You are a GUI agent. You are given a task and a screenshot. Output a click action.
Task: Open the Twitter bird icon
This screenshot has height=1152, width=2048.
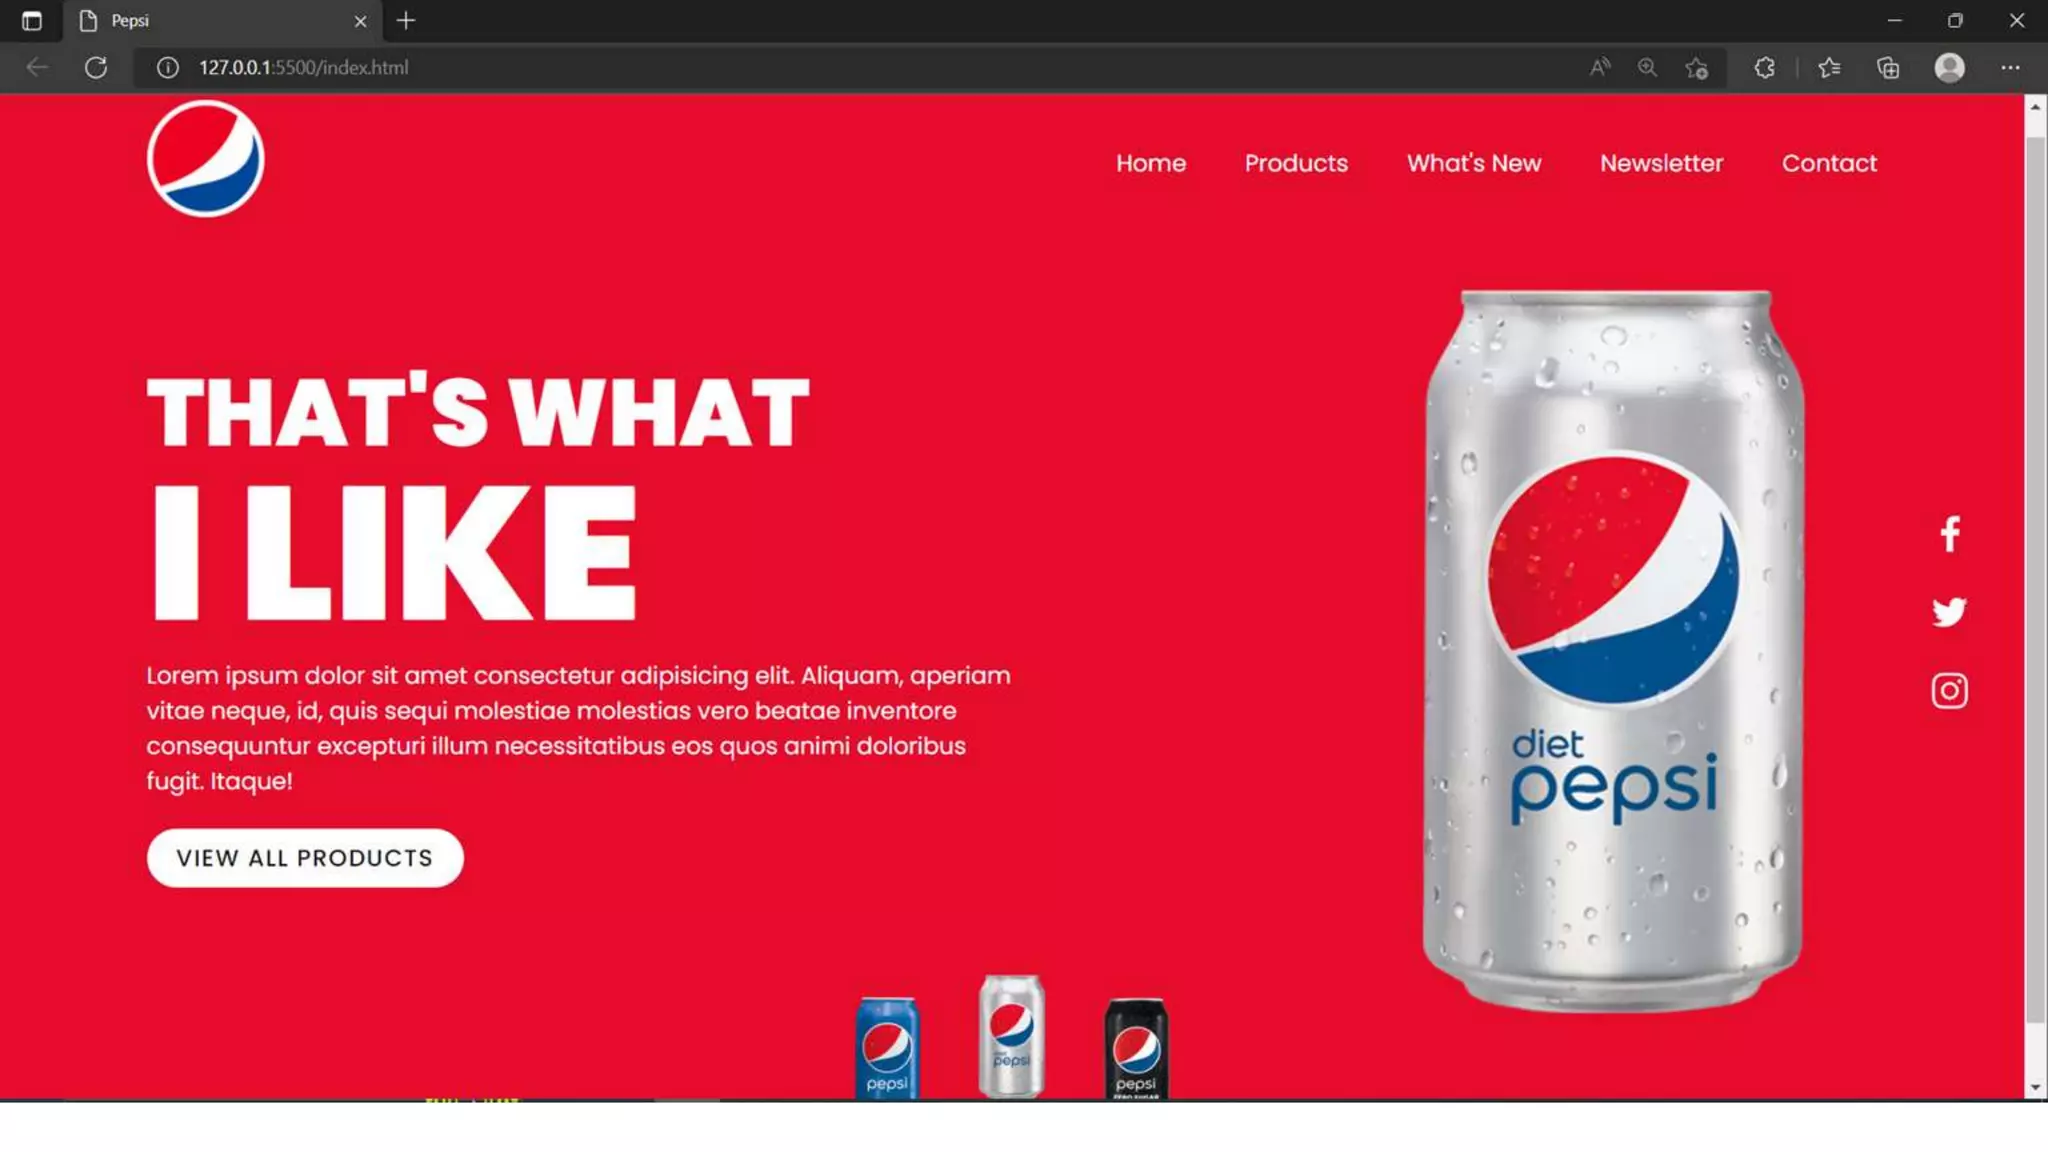point(1949,612)
